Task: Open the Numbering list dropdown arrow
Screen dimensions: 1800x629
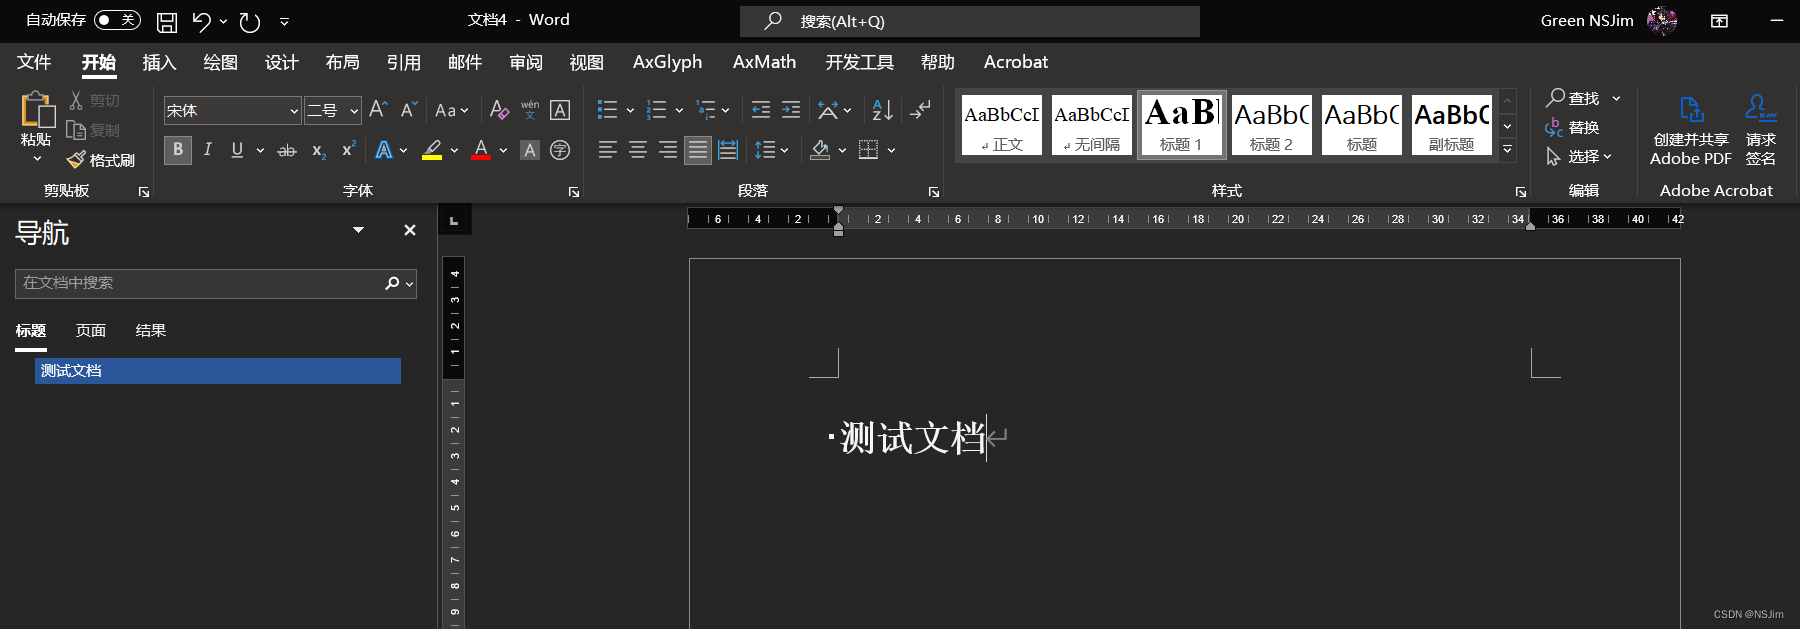Action: click(679, 111)
